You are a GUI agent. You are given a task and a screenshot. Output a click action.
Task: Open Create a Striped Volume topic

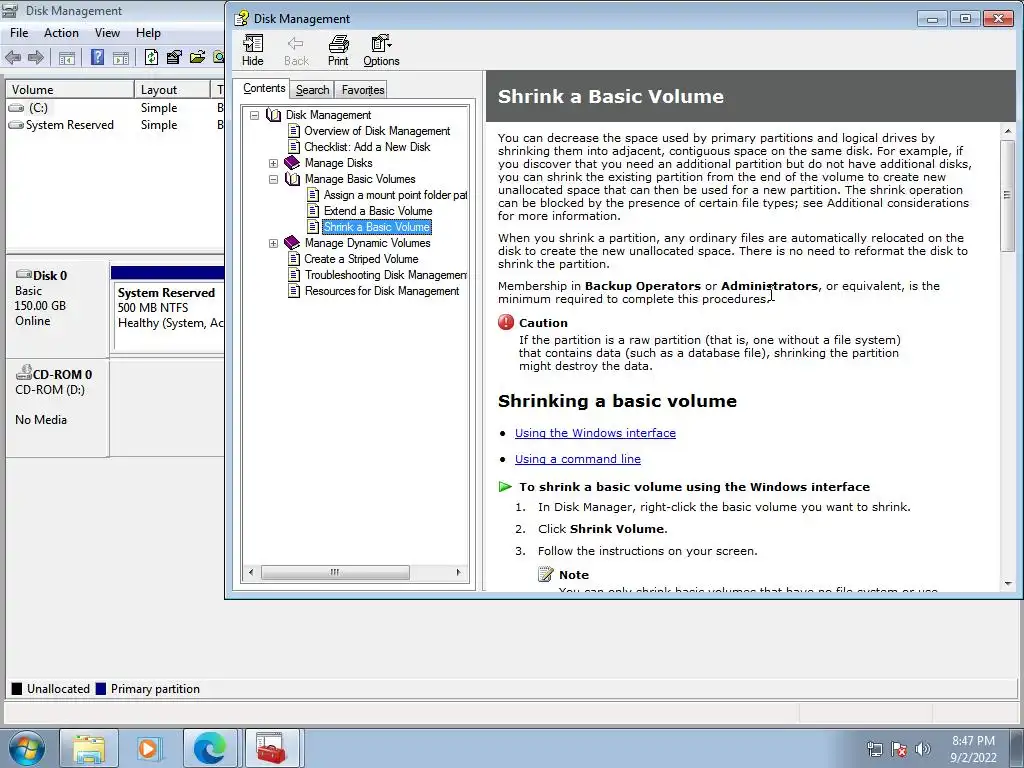coord(361,259)
